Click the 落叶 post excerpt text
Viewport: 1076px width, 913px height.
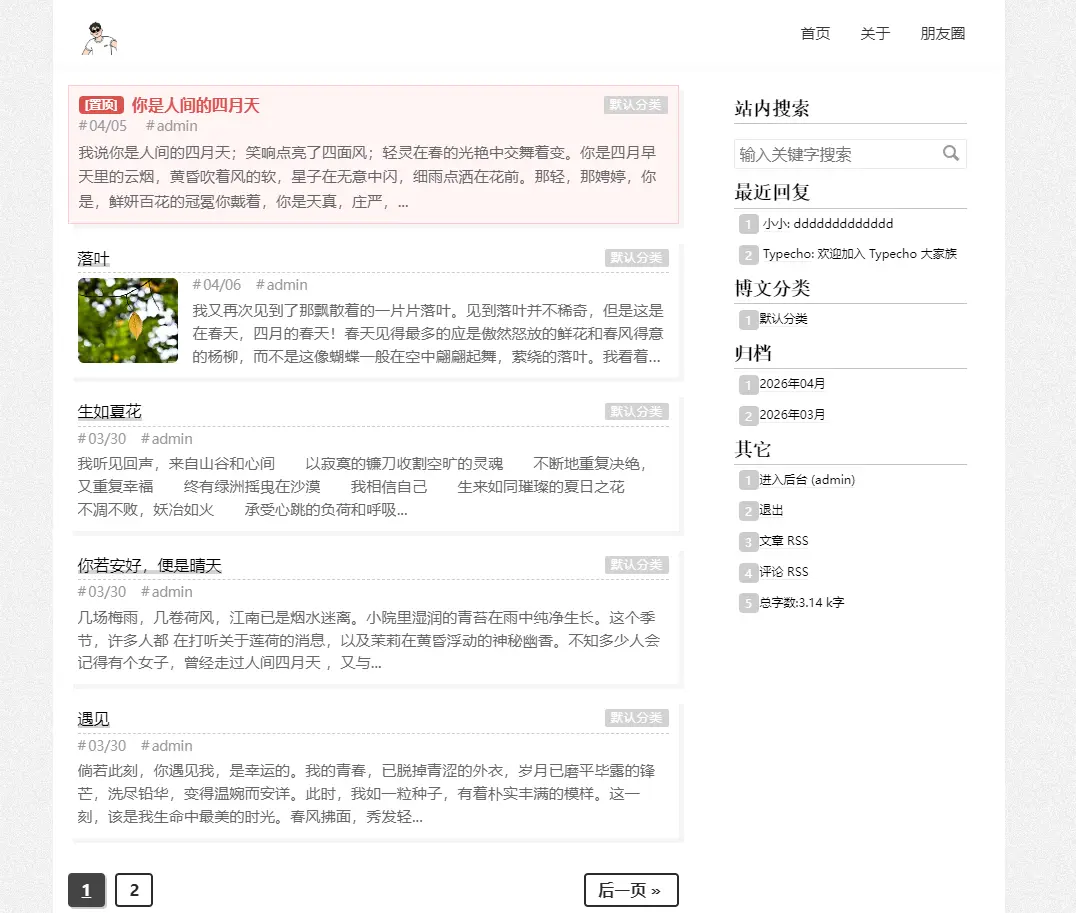click(428, 334)
